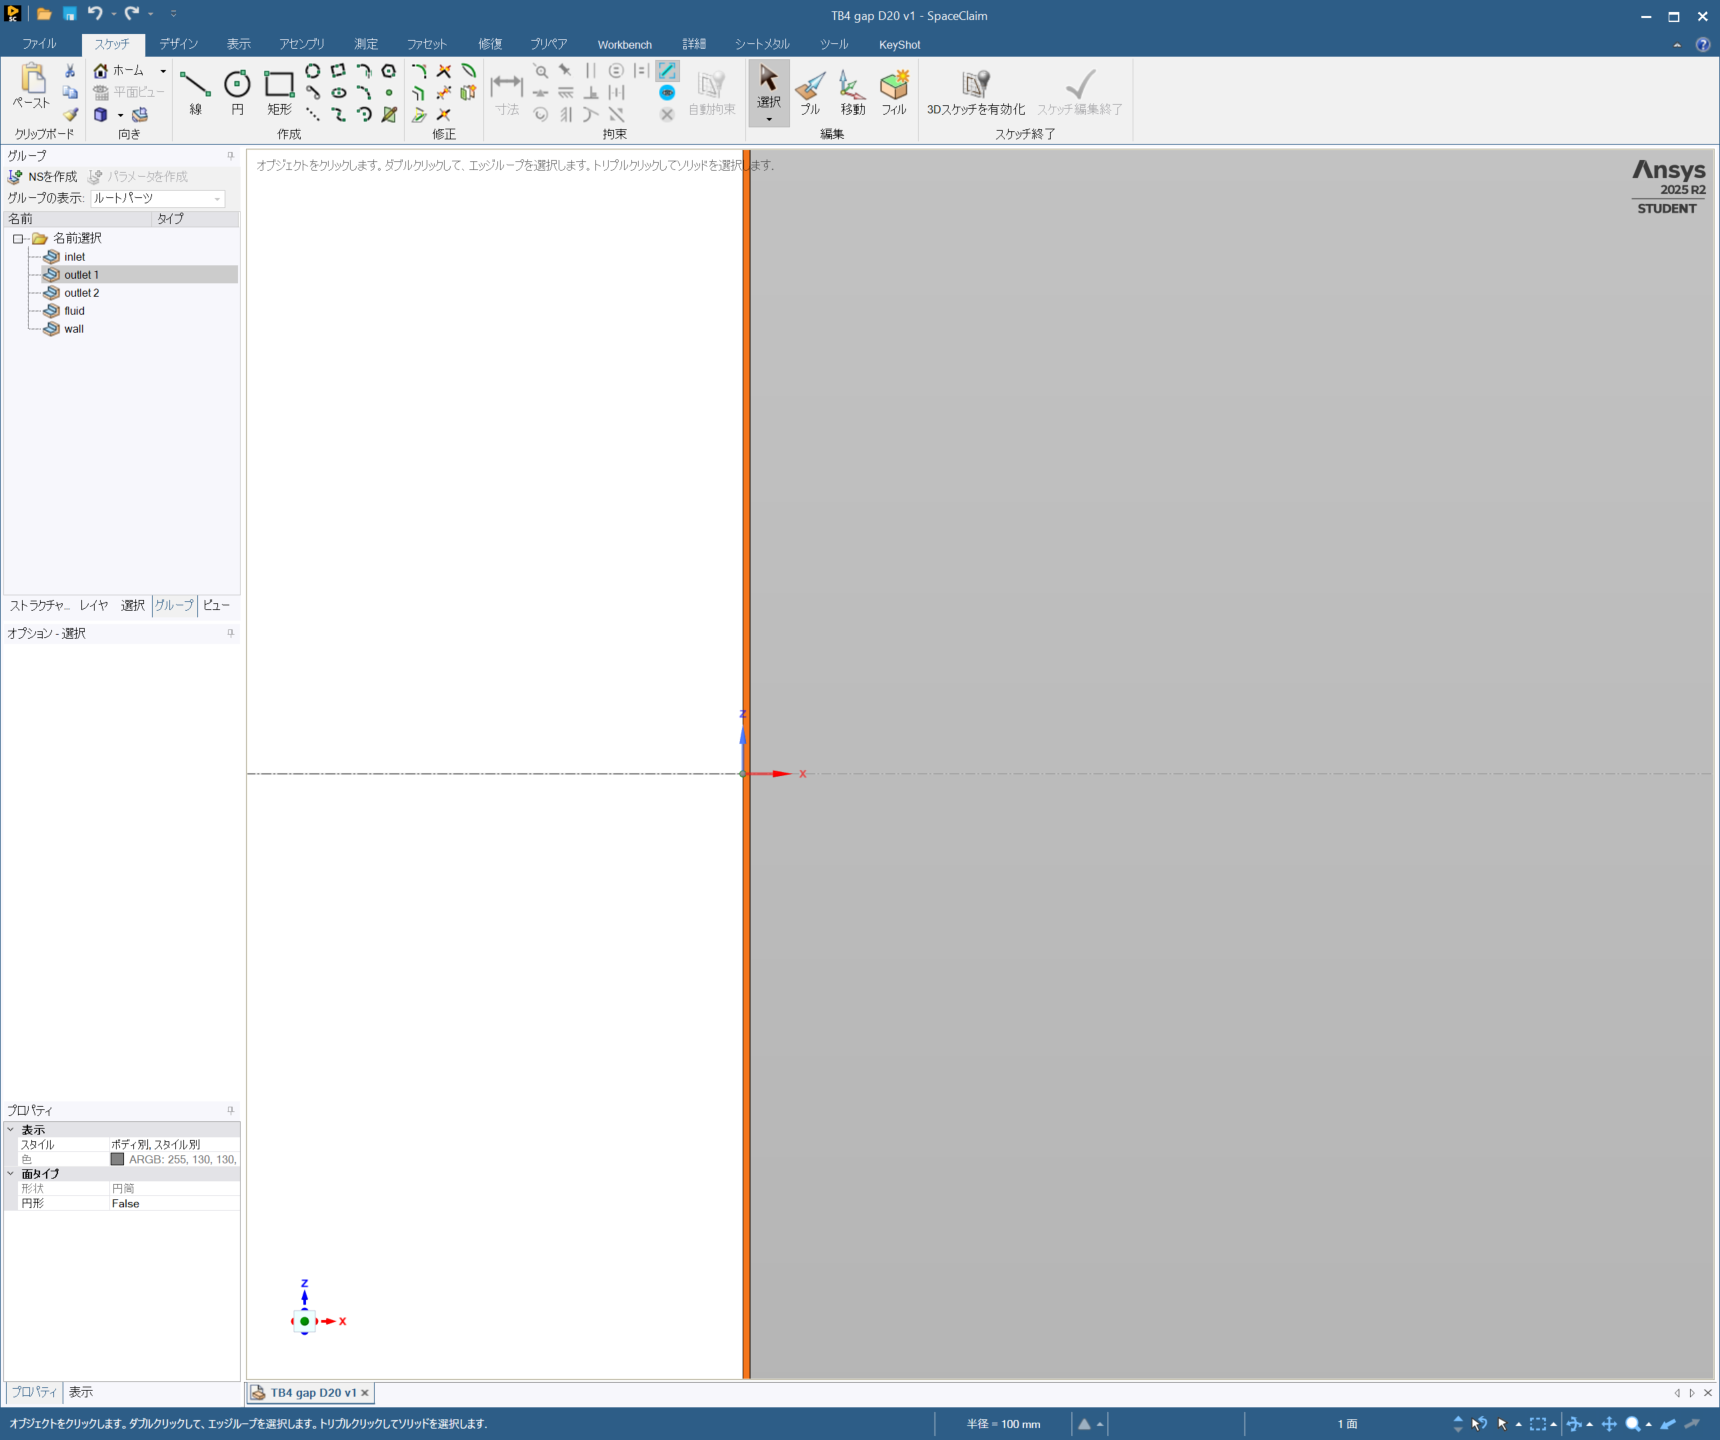Toggle the highlighted sketch constraint display button
The height and width of the screenshot is (1440, 1720).
coord(667,71)
